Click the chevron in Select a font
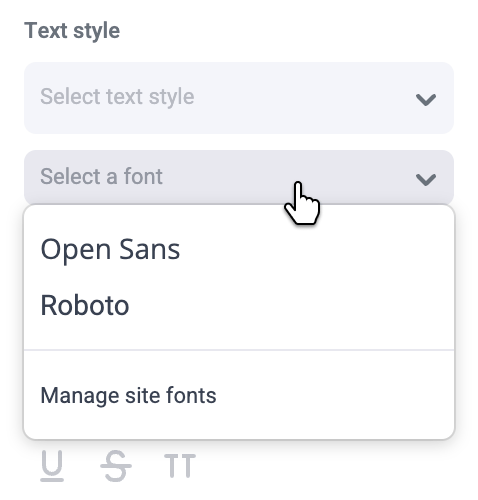 (x=426, y=179)
